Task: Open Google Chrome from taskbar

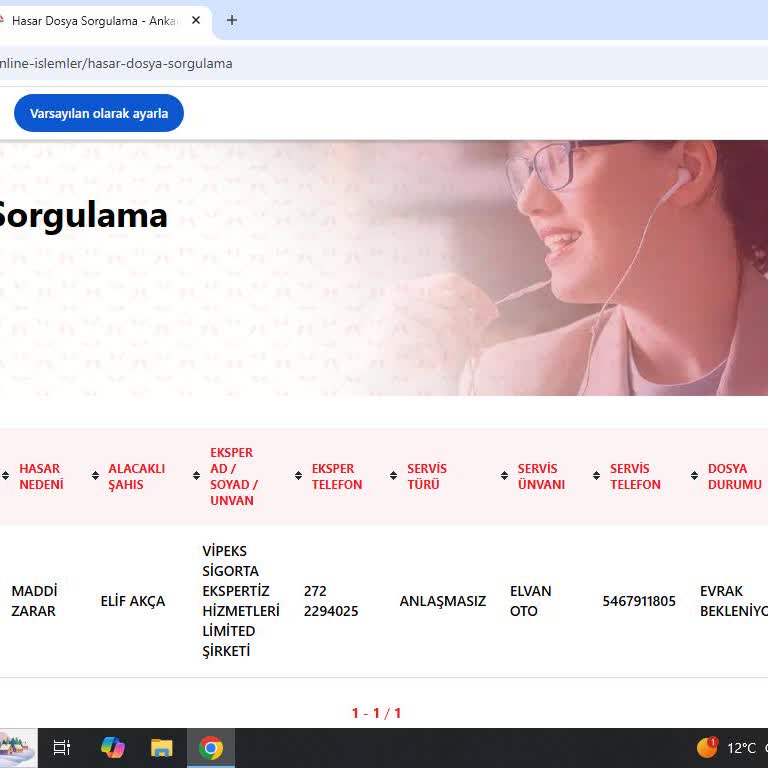Action: [211, 748]
